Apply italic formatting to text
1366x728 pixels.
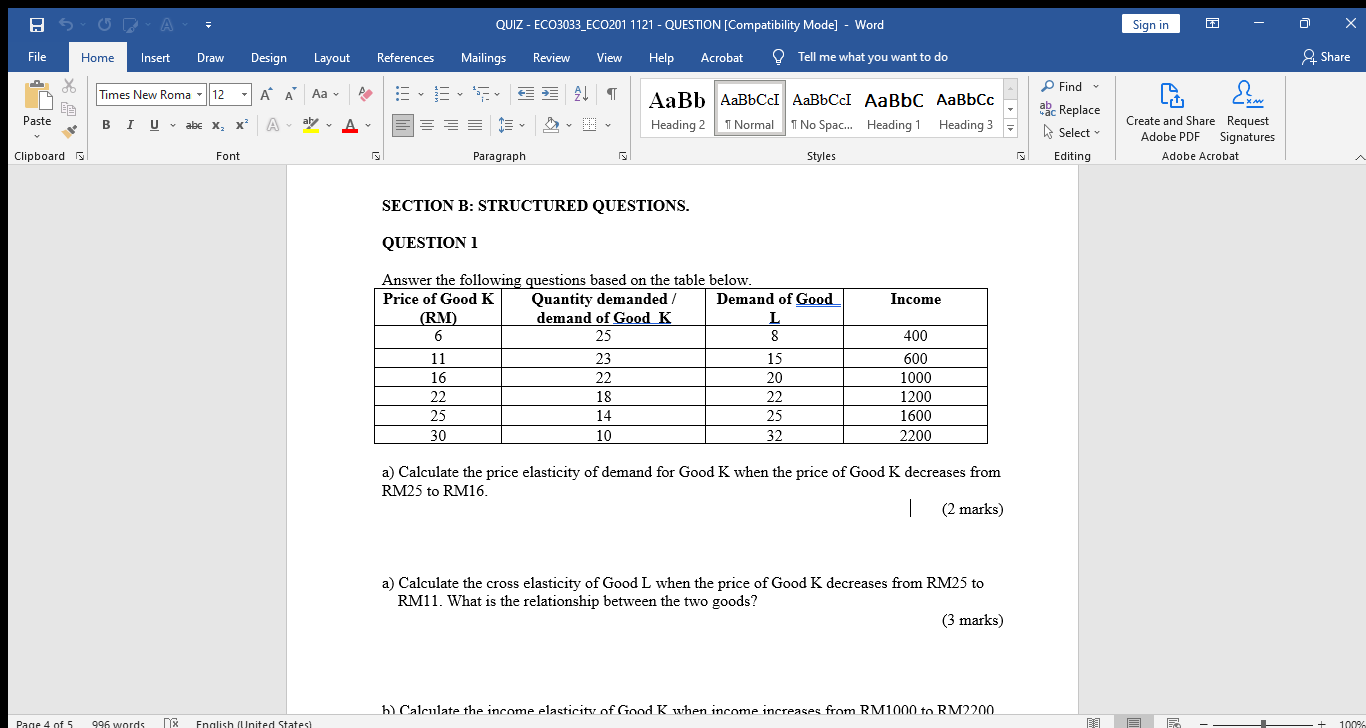(x=128, y=125)
